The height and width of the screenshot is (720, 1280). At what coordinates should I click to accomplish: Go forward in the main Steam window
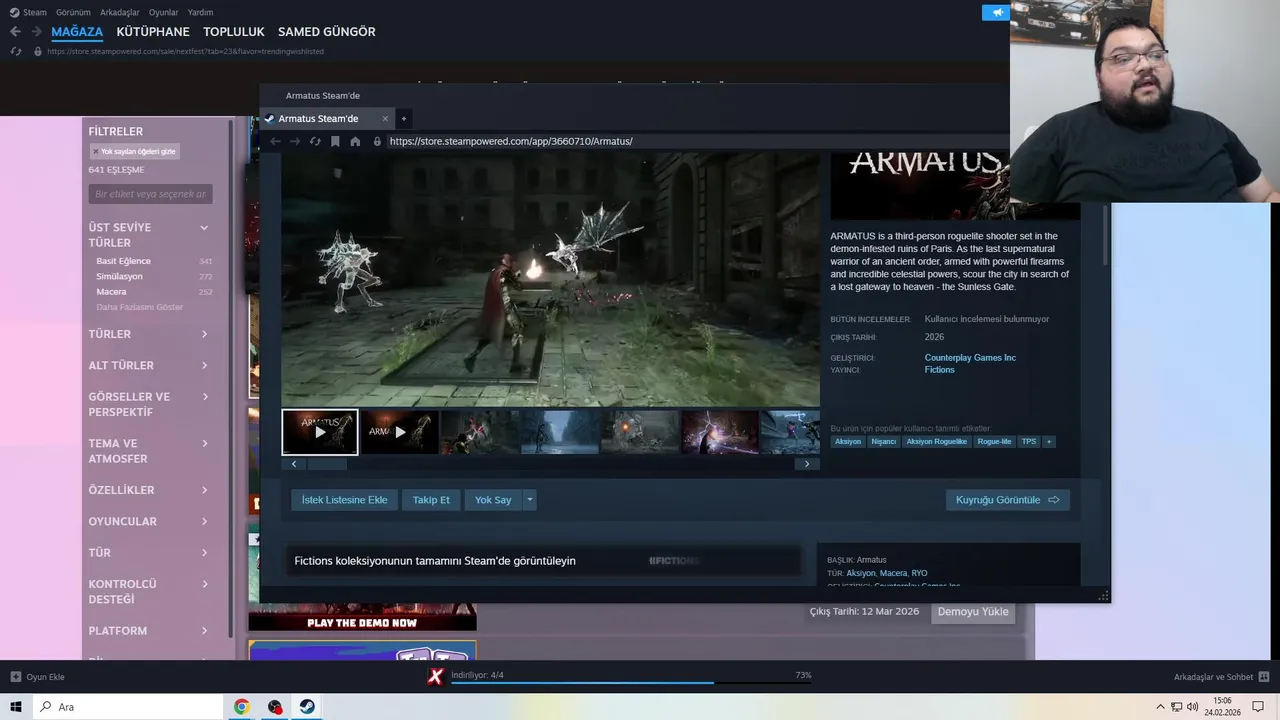(x=36, y=32)
